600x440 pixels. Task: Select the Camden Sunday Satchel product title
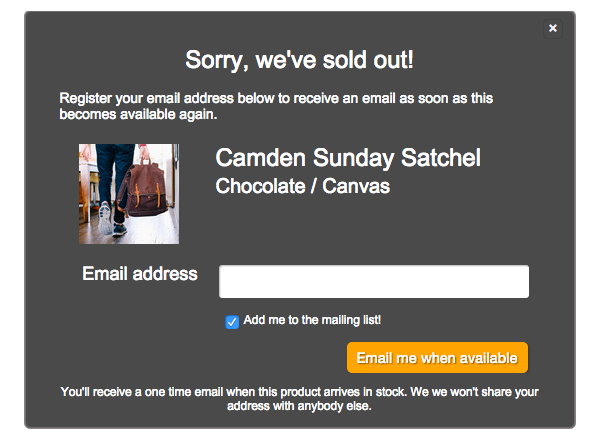point(348,158)
